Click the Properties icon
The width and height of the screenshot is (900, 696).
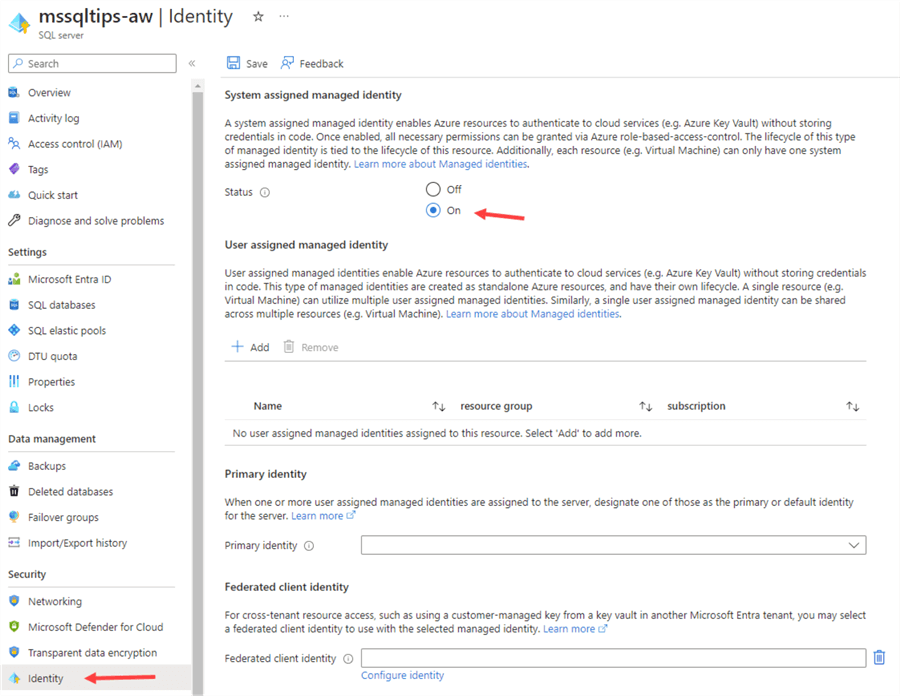tap(14, 382)
